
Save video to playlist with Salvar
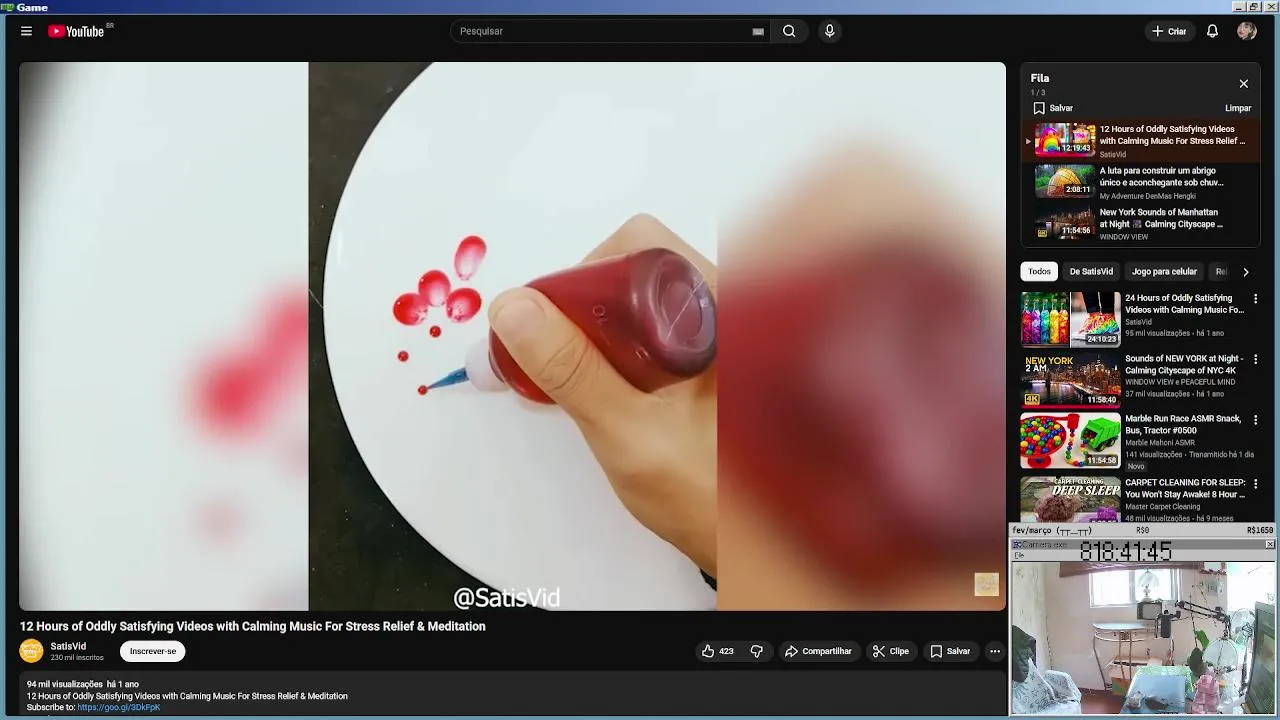pos(950,651)
